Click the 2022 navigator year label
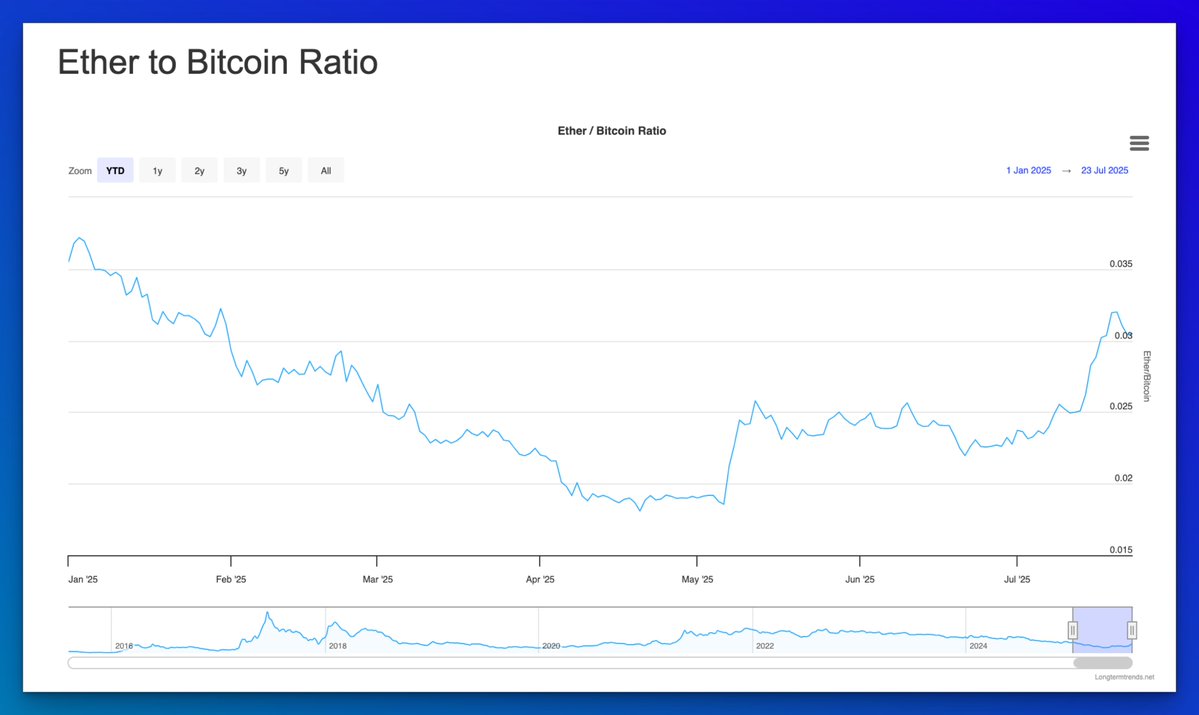Viewport: 1199px width, 715px height. pyautogui.click(x=765, y=646)
